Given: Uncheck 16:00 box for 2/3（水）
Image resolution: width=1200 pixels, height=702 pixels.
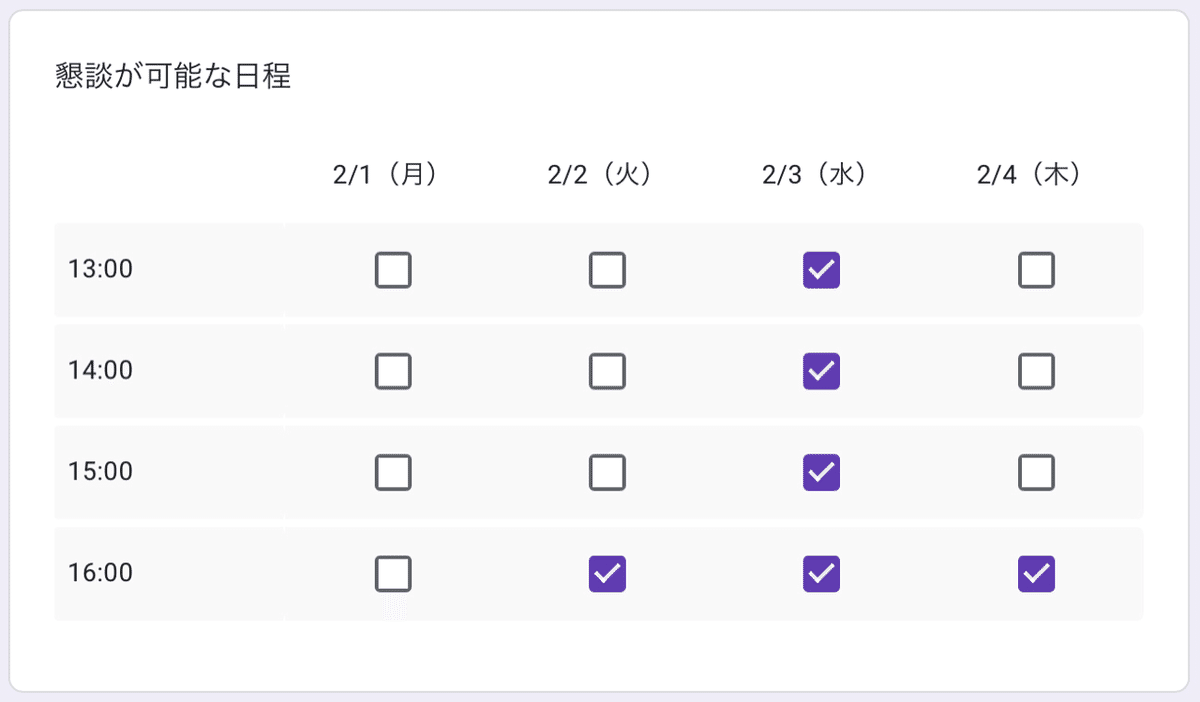Looking at the screenshot, I should click(x=821, y=574).
